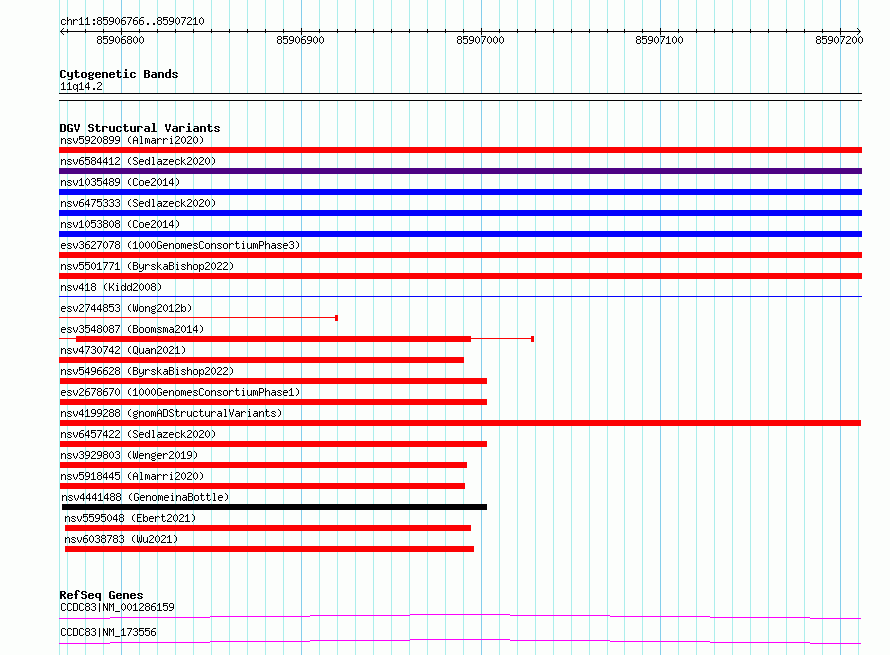This screenshot has height=655, width=890.
Task: Click the nsv5920899 (Almarri2020) variant label
Action: (x=132, y=140)
